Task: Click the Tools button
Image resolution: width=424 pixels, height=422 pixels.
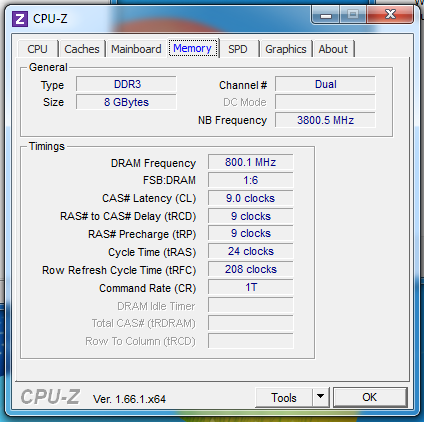Action: pos(284,397)
